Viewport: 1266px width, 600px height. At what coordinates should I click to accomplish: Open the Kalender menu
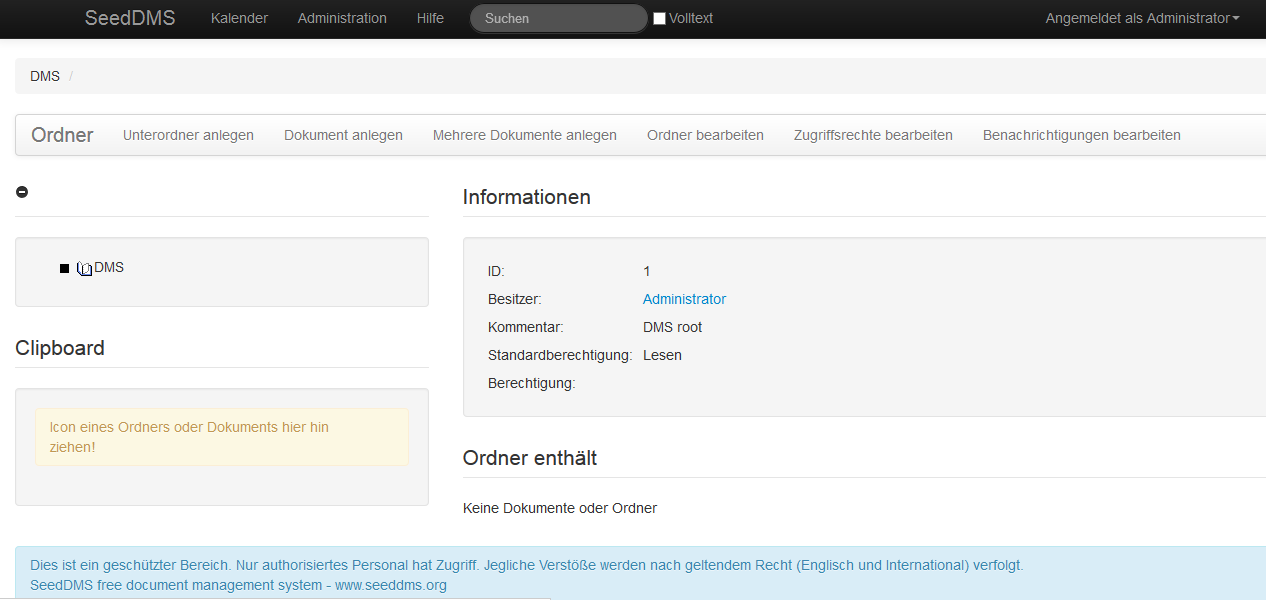pos(239,18)
